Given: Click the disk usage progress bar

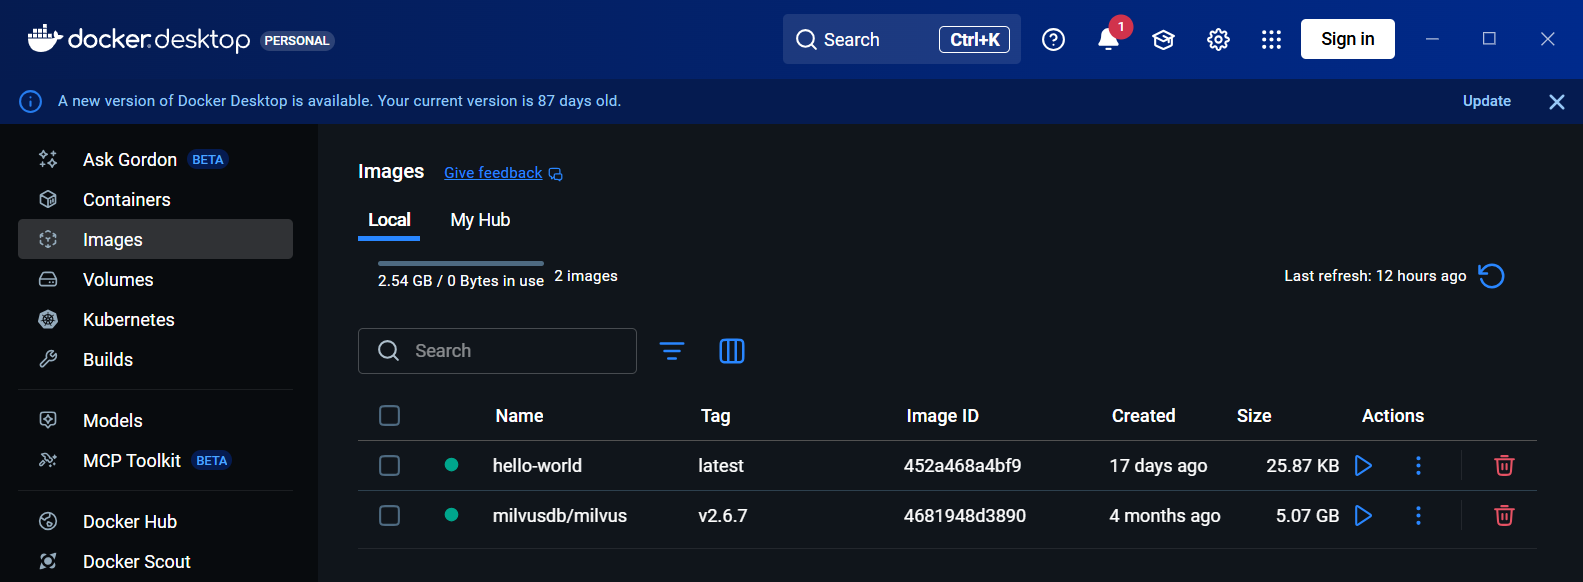Looking at the screenshot, I should (461, 264).
